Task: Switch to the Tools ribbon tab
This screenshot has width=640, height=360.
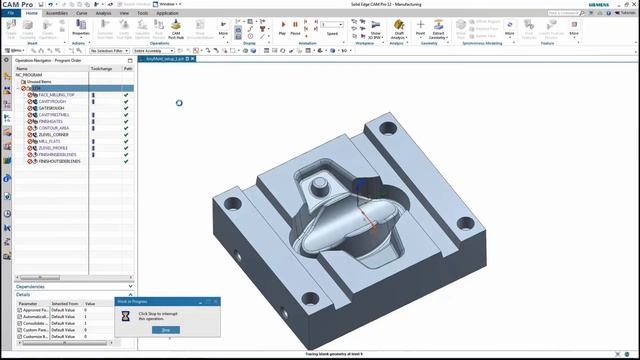Action: (x=142, y=13)
